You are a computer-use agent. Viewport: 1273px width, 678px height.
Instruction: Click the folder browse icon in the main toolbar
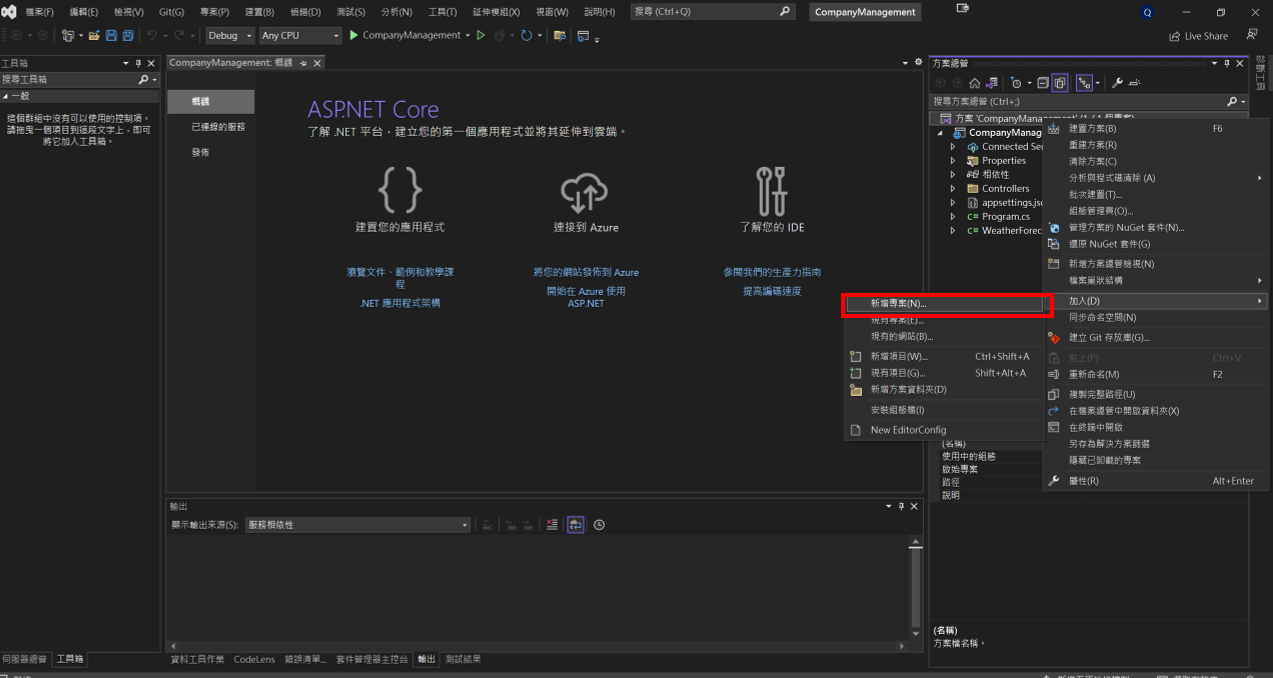click(559, 35)
